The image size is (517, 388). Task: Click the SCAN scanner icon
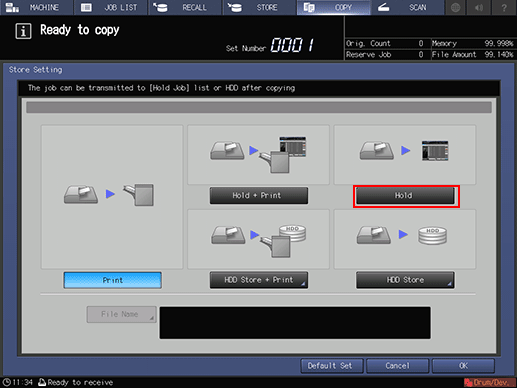tap(383, 7)
